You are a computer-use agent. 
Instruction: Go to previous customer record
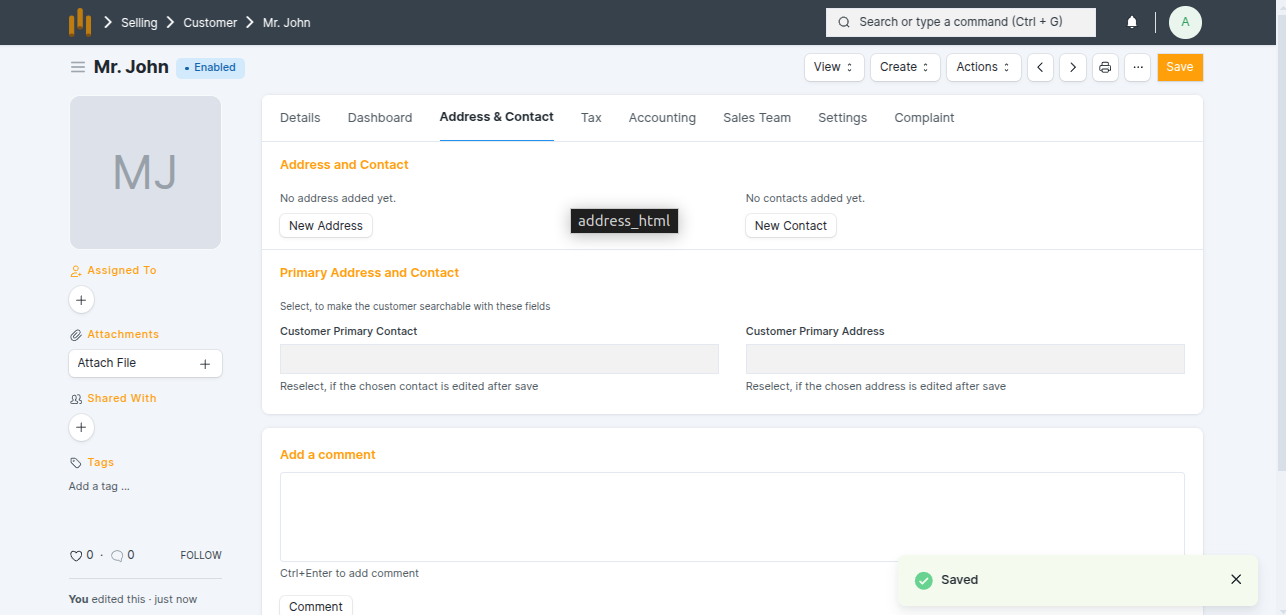[x=1040, y=67]
